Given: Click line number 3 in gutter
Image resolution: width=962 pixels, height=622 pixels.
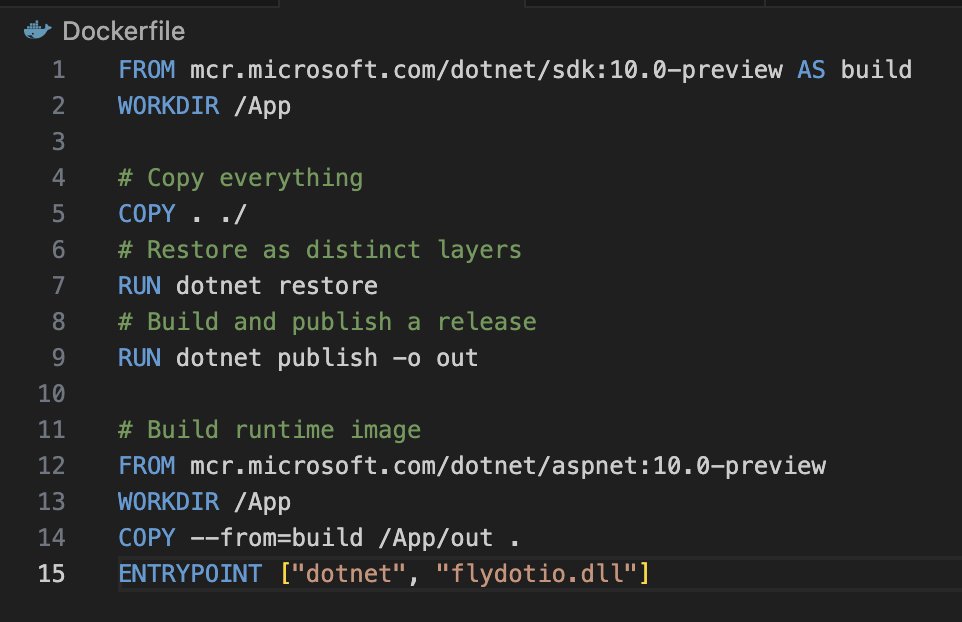Looking at the screenshot, I should [58, 142].
